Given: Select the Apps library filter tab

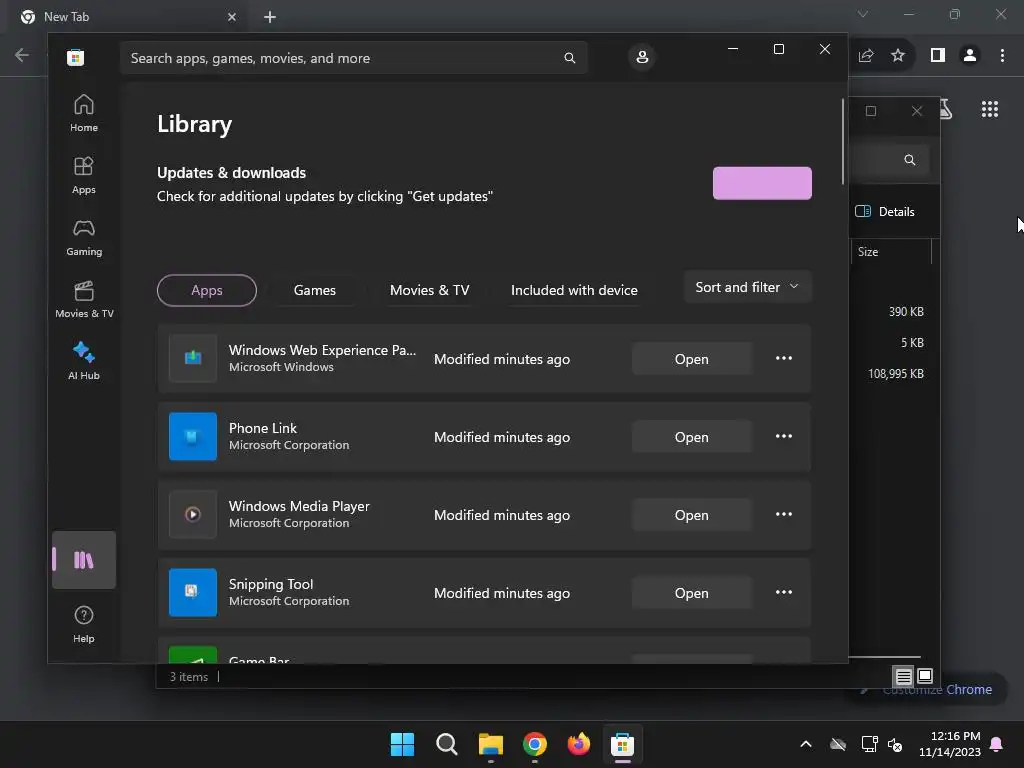Looking at the screenshot, I should tap(206, 290).
